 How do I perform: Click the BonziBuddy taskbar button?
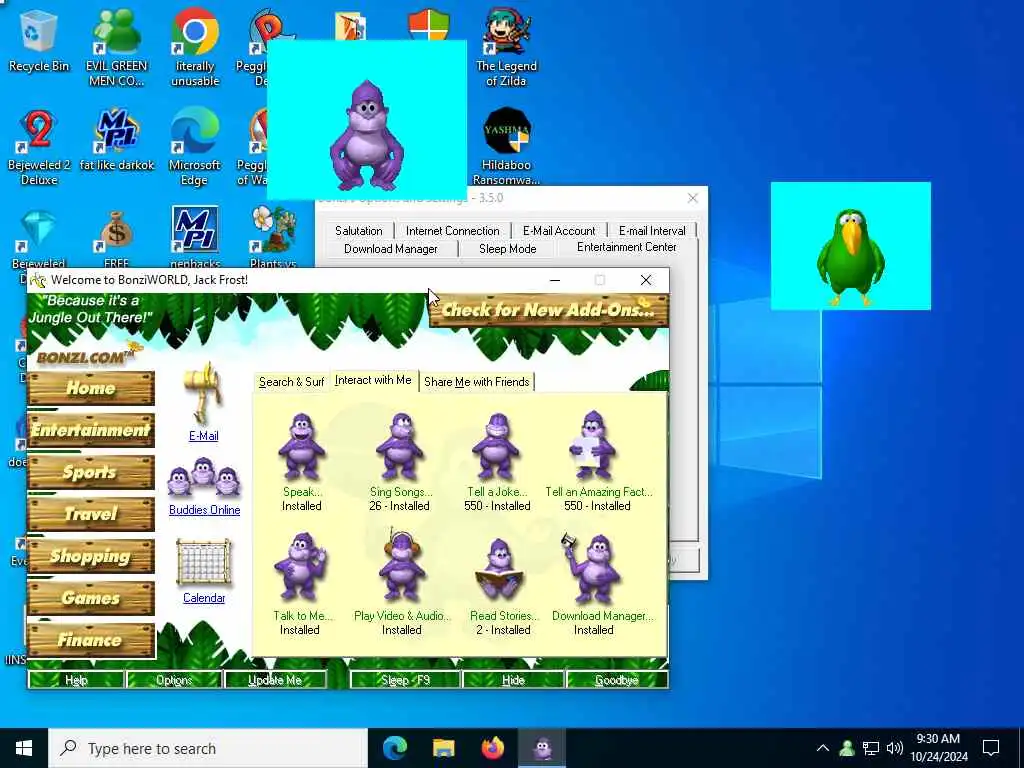click(542, 748)
